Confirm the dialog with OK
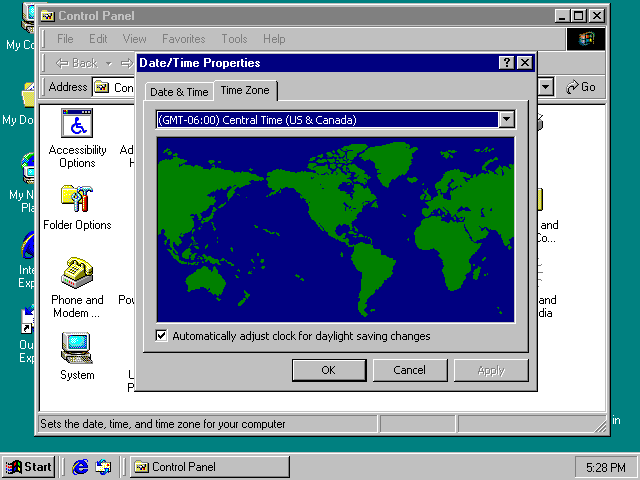This screenshot has width=640, height=480. (329, 370)
